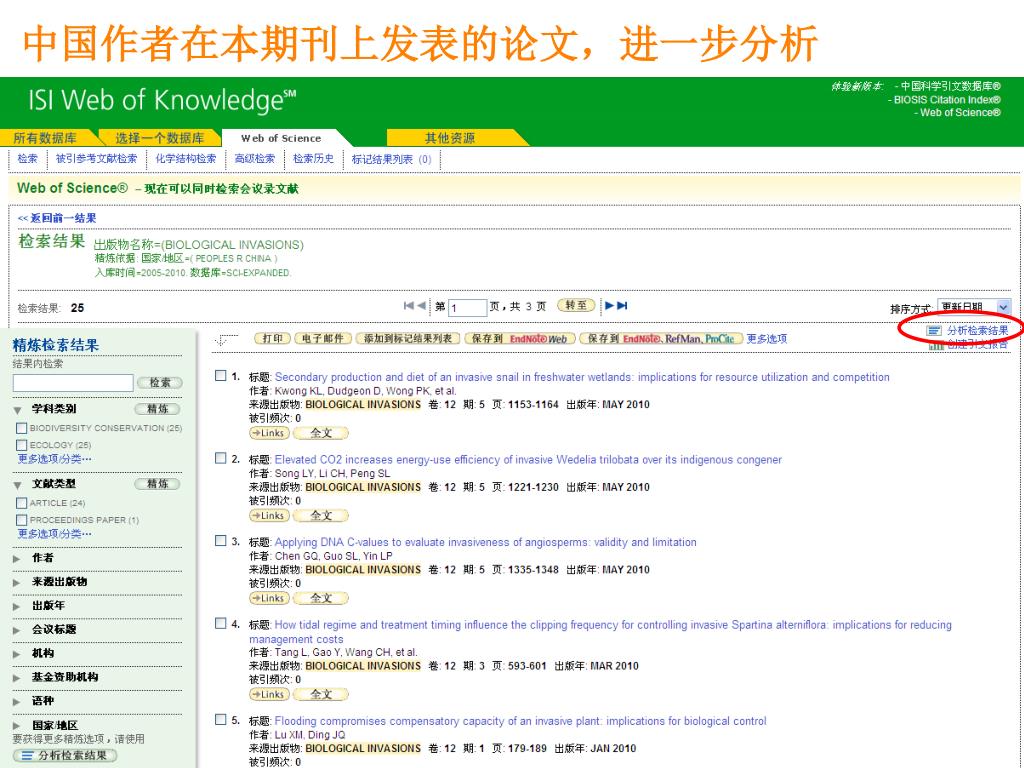Viewport: 1024px width, 768px height.
Task: Open 标记结果列表 (0)
Action: [x=391, y=159]
